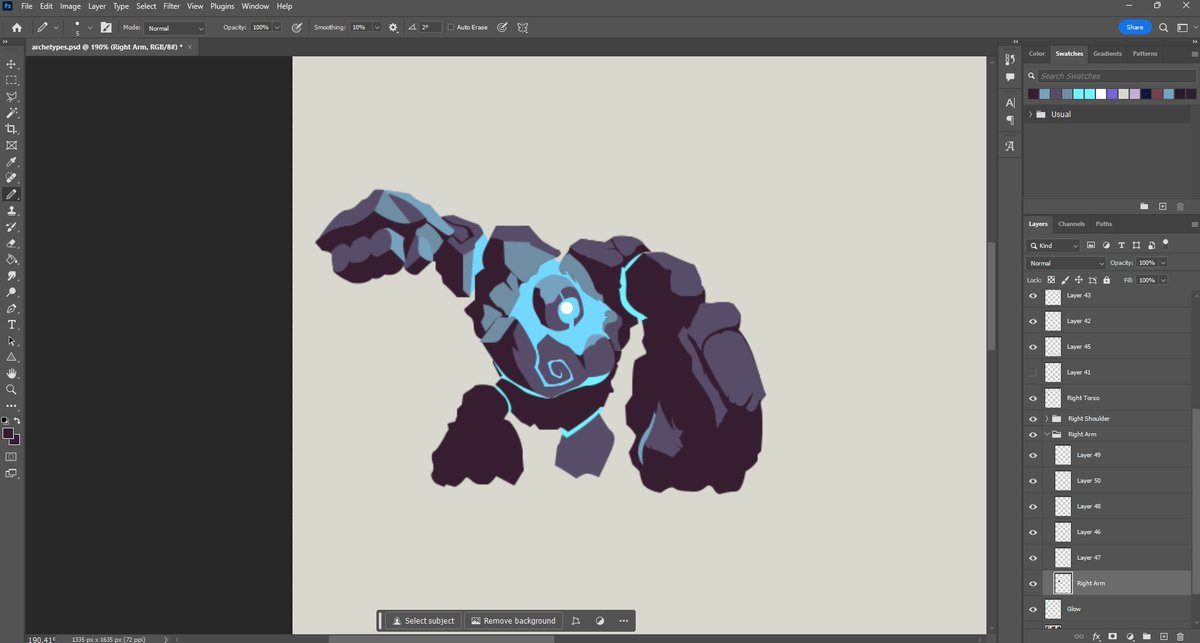The width and height of the screenshot is (1200, 643).
Task: Toggle layer filtering on/off switch
Action: [x=1165, y=243]
